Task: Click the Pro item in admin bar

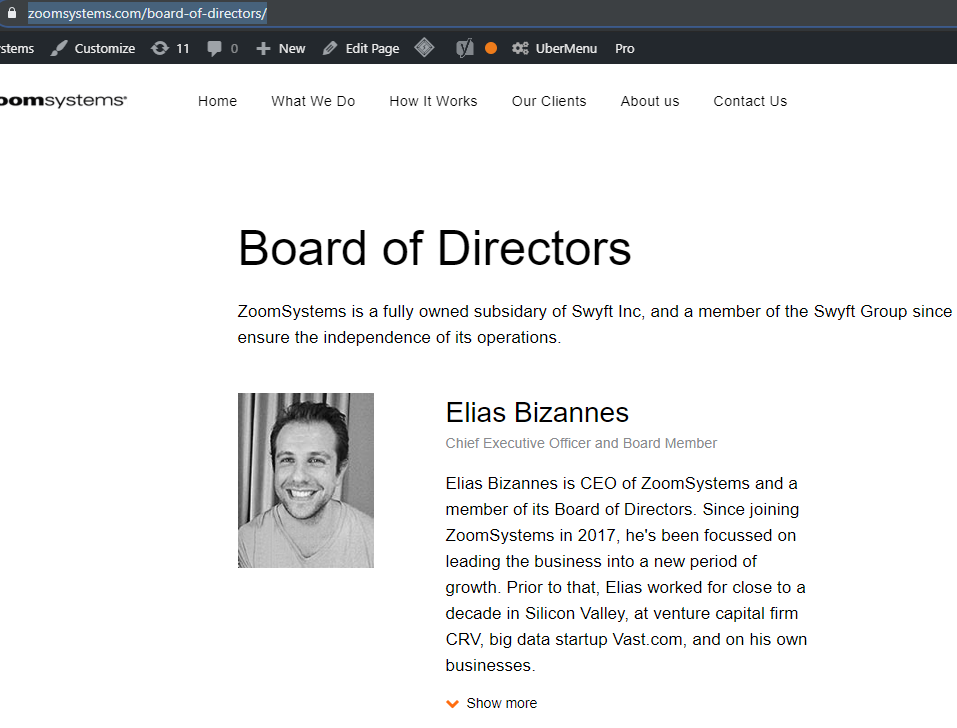Action: click(625, 48)
